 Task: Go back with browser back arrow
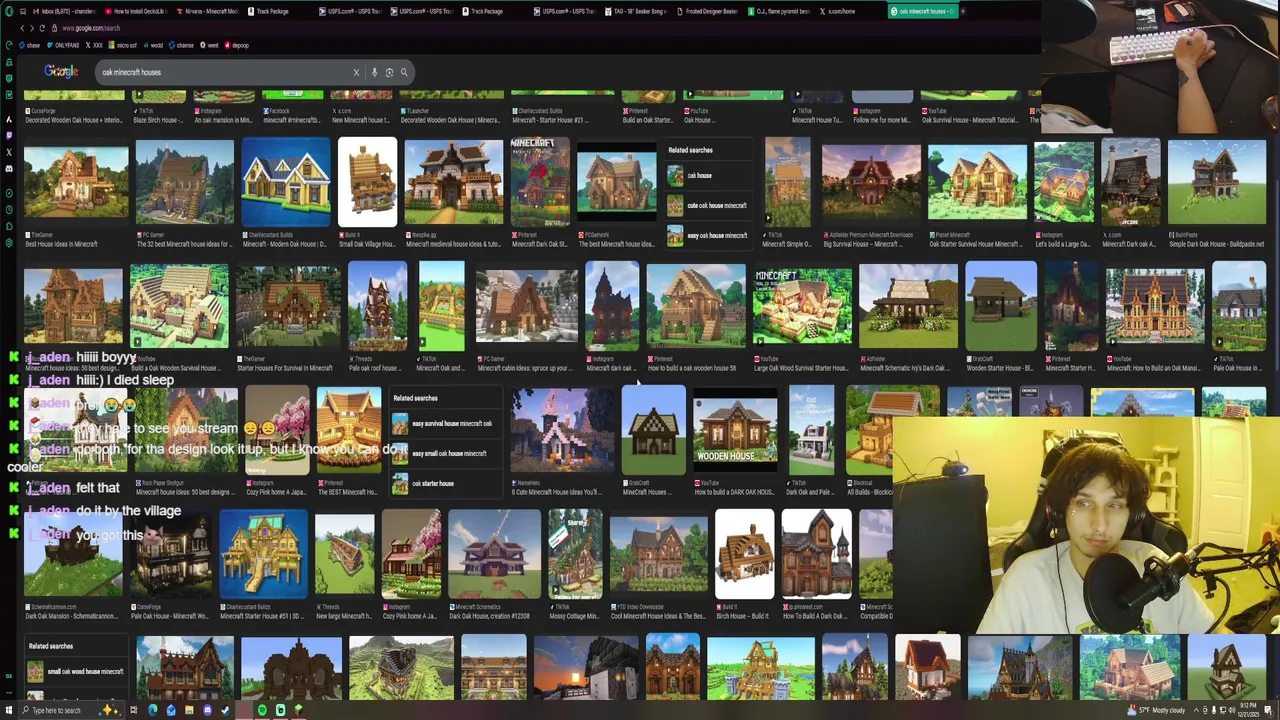coord(23,28)
